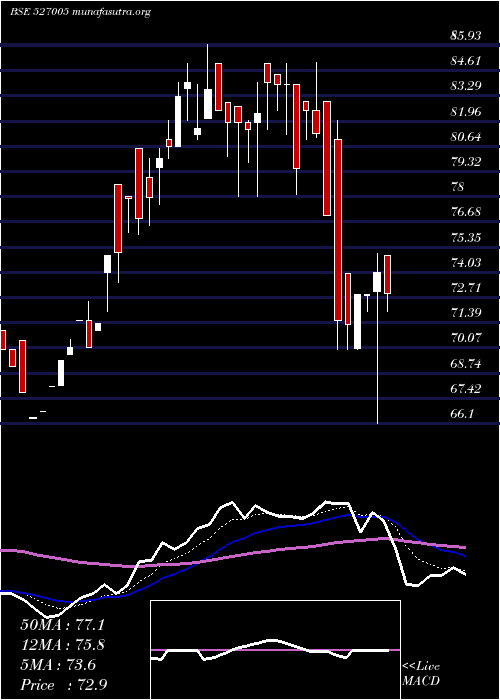Click the 71.39 price label
Viewport: 500px width, 700px height.
pyautogui.click(x=466, y=312)
